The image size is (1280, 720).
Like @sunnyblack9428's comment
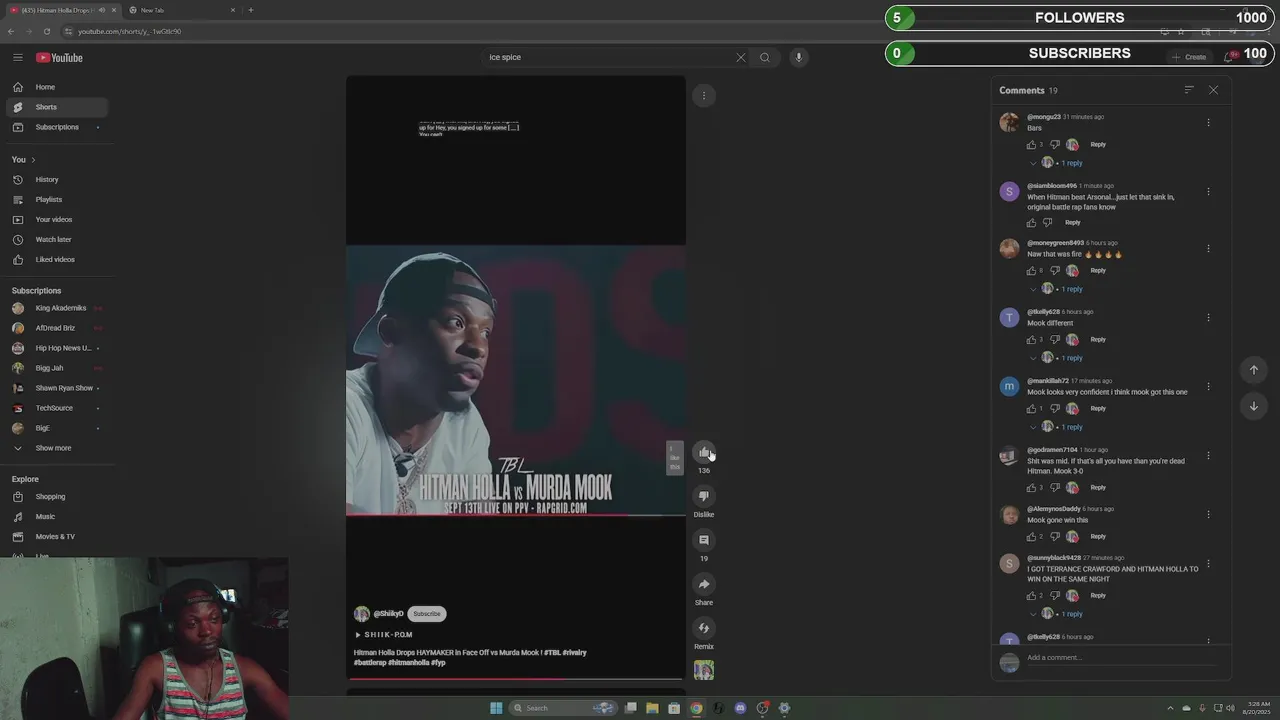tap(1032, 596)
